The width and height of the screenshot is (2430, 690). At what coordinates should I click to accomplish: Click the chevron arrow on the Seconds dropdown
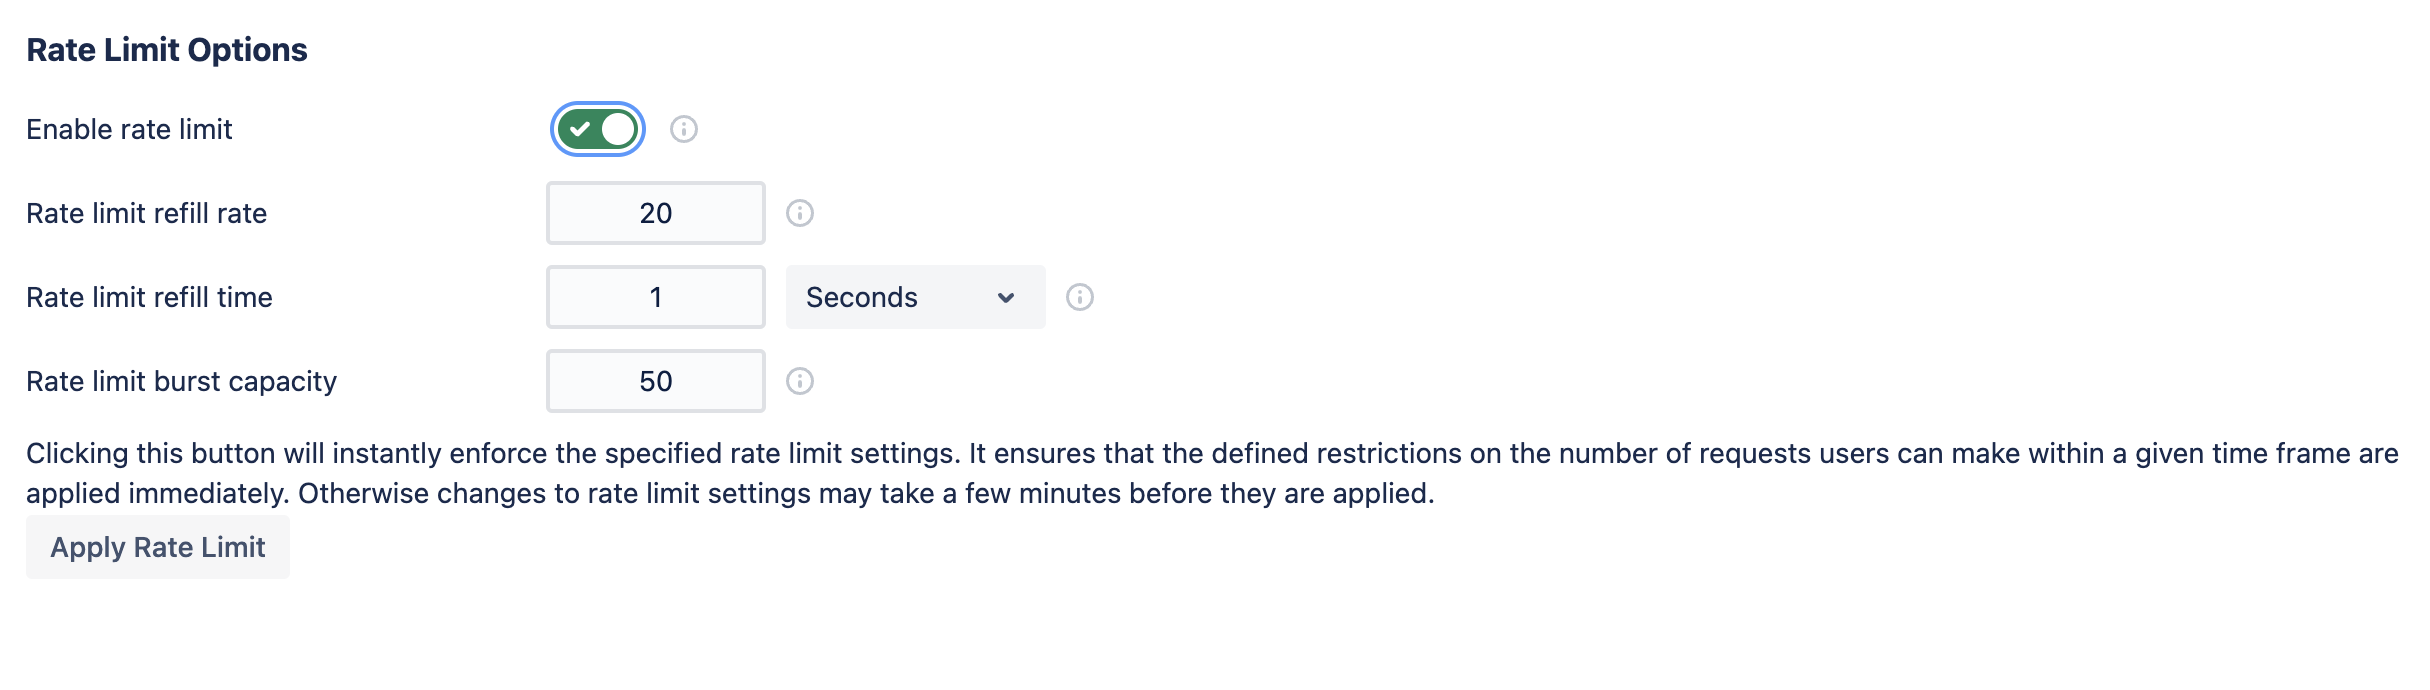click(1006, 297)
